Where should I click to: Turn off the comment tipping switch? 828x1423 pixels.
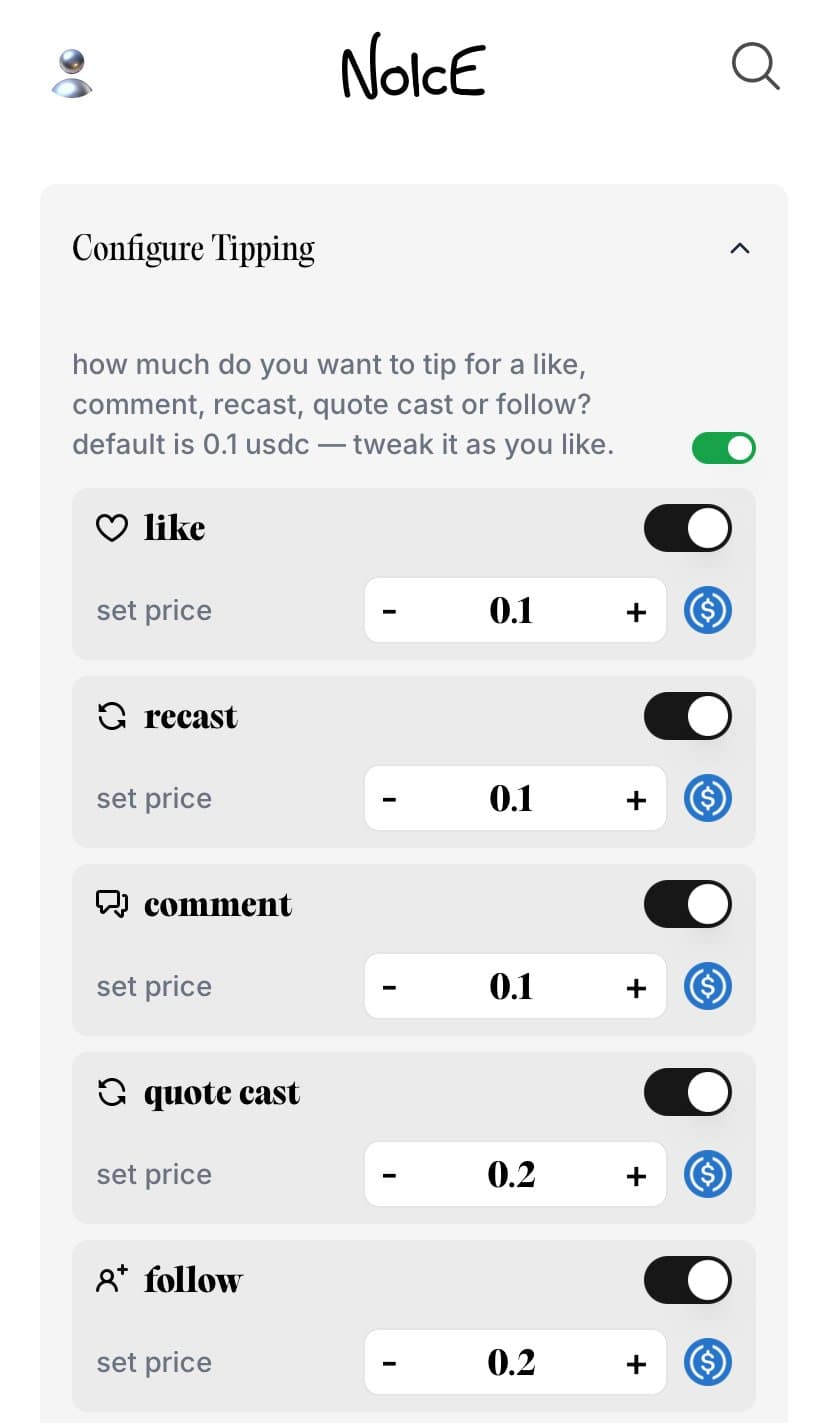tap(688, 904)
